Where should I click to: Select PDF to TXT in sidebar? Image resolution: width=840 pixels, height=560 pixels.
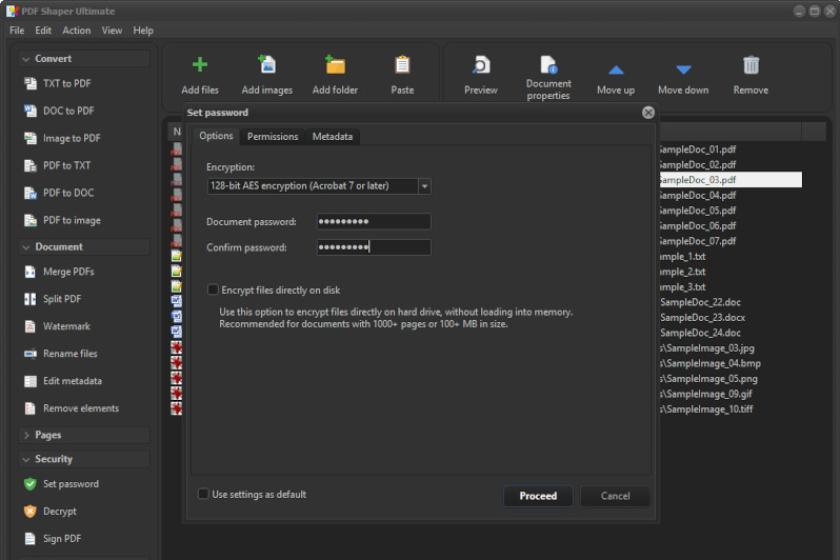pyautogui.click(x=66, y=166)
